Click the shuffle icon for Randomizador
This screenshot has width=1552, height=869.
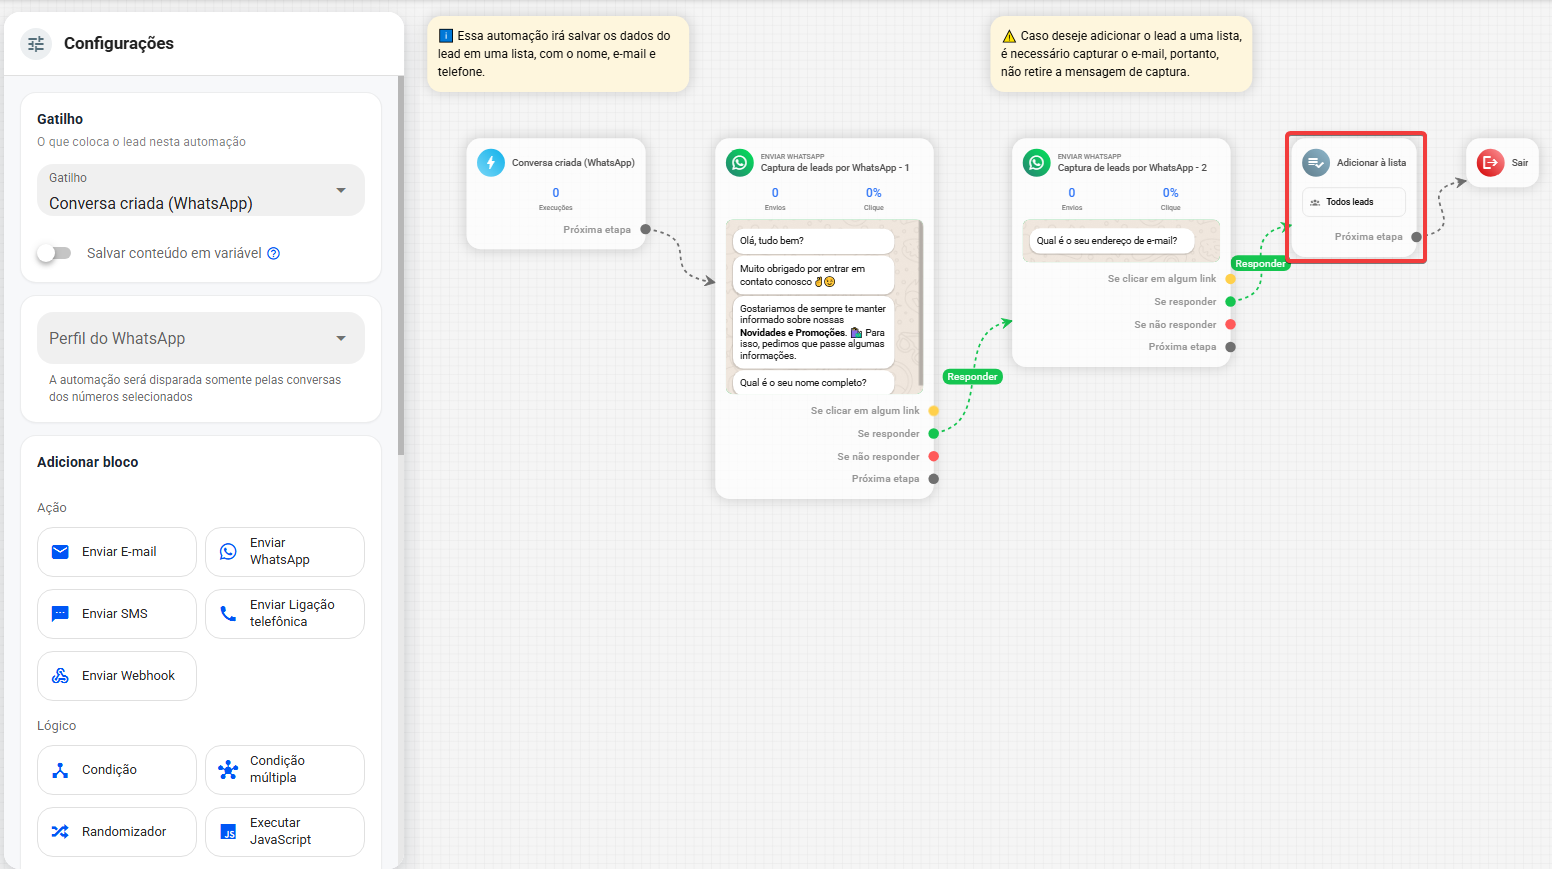click(60, 832)
